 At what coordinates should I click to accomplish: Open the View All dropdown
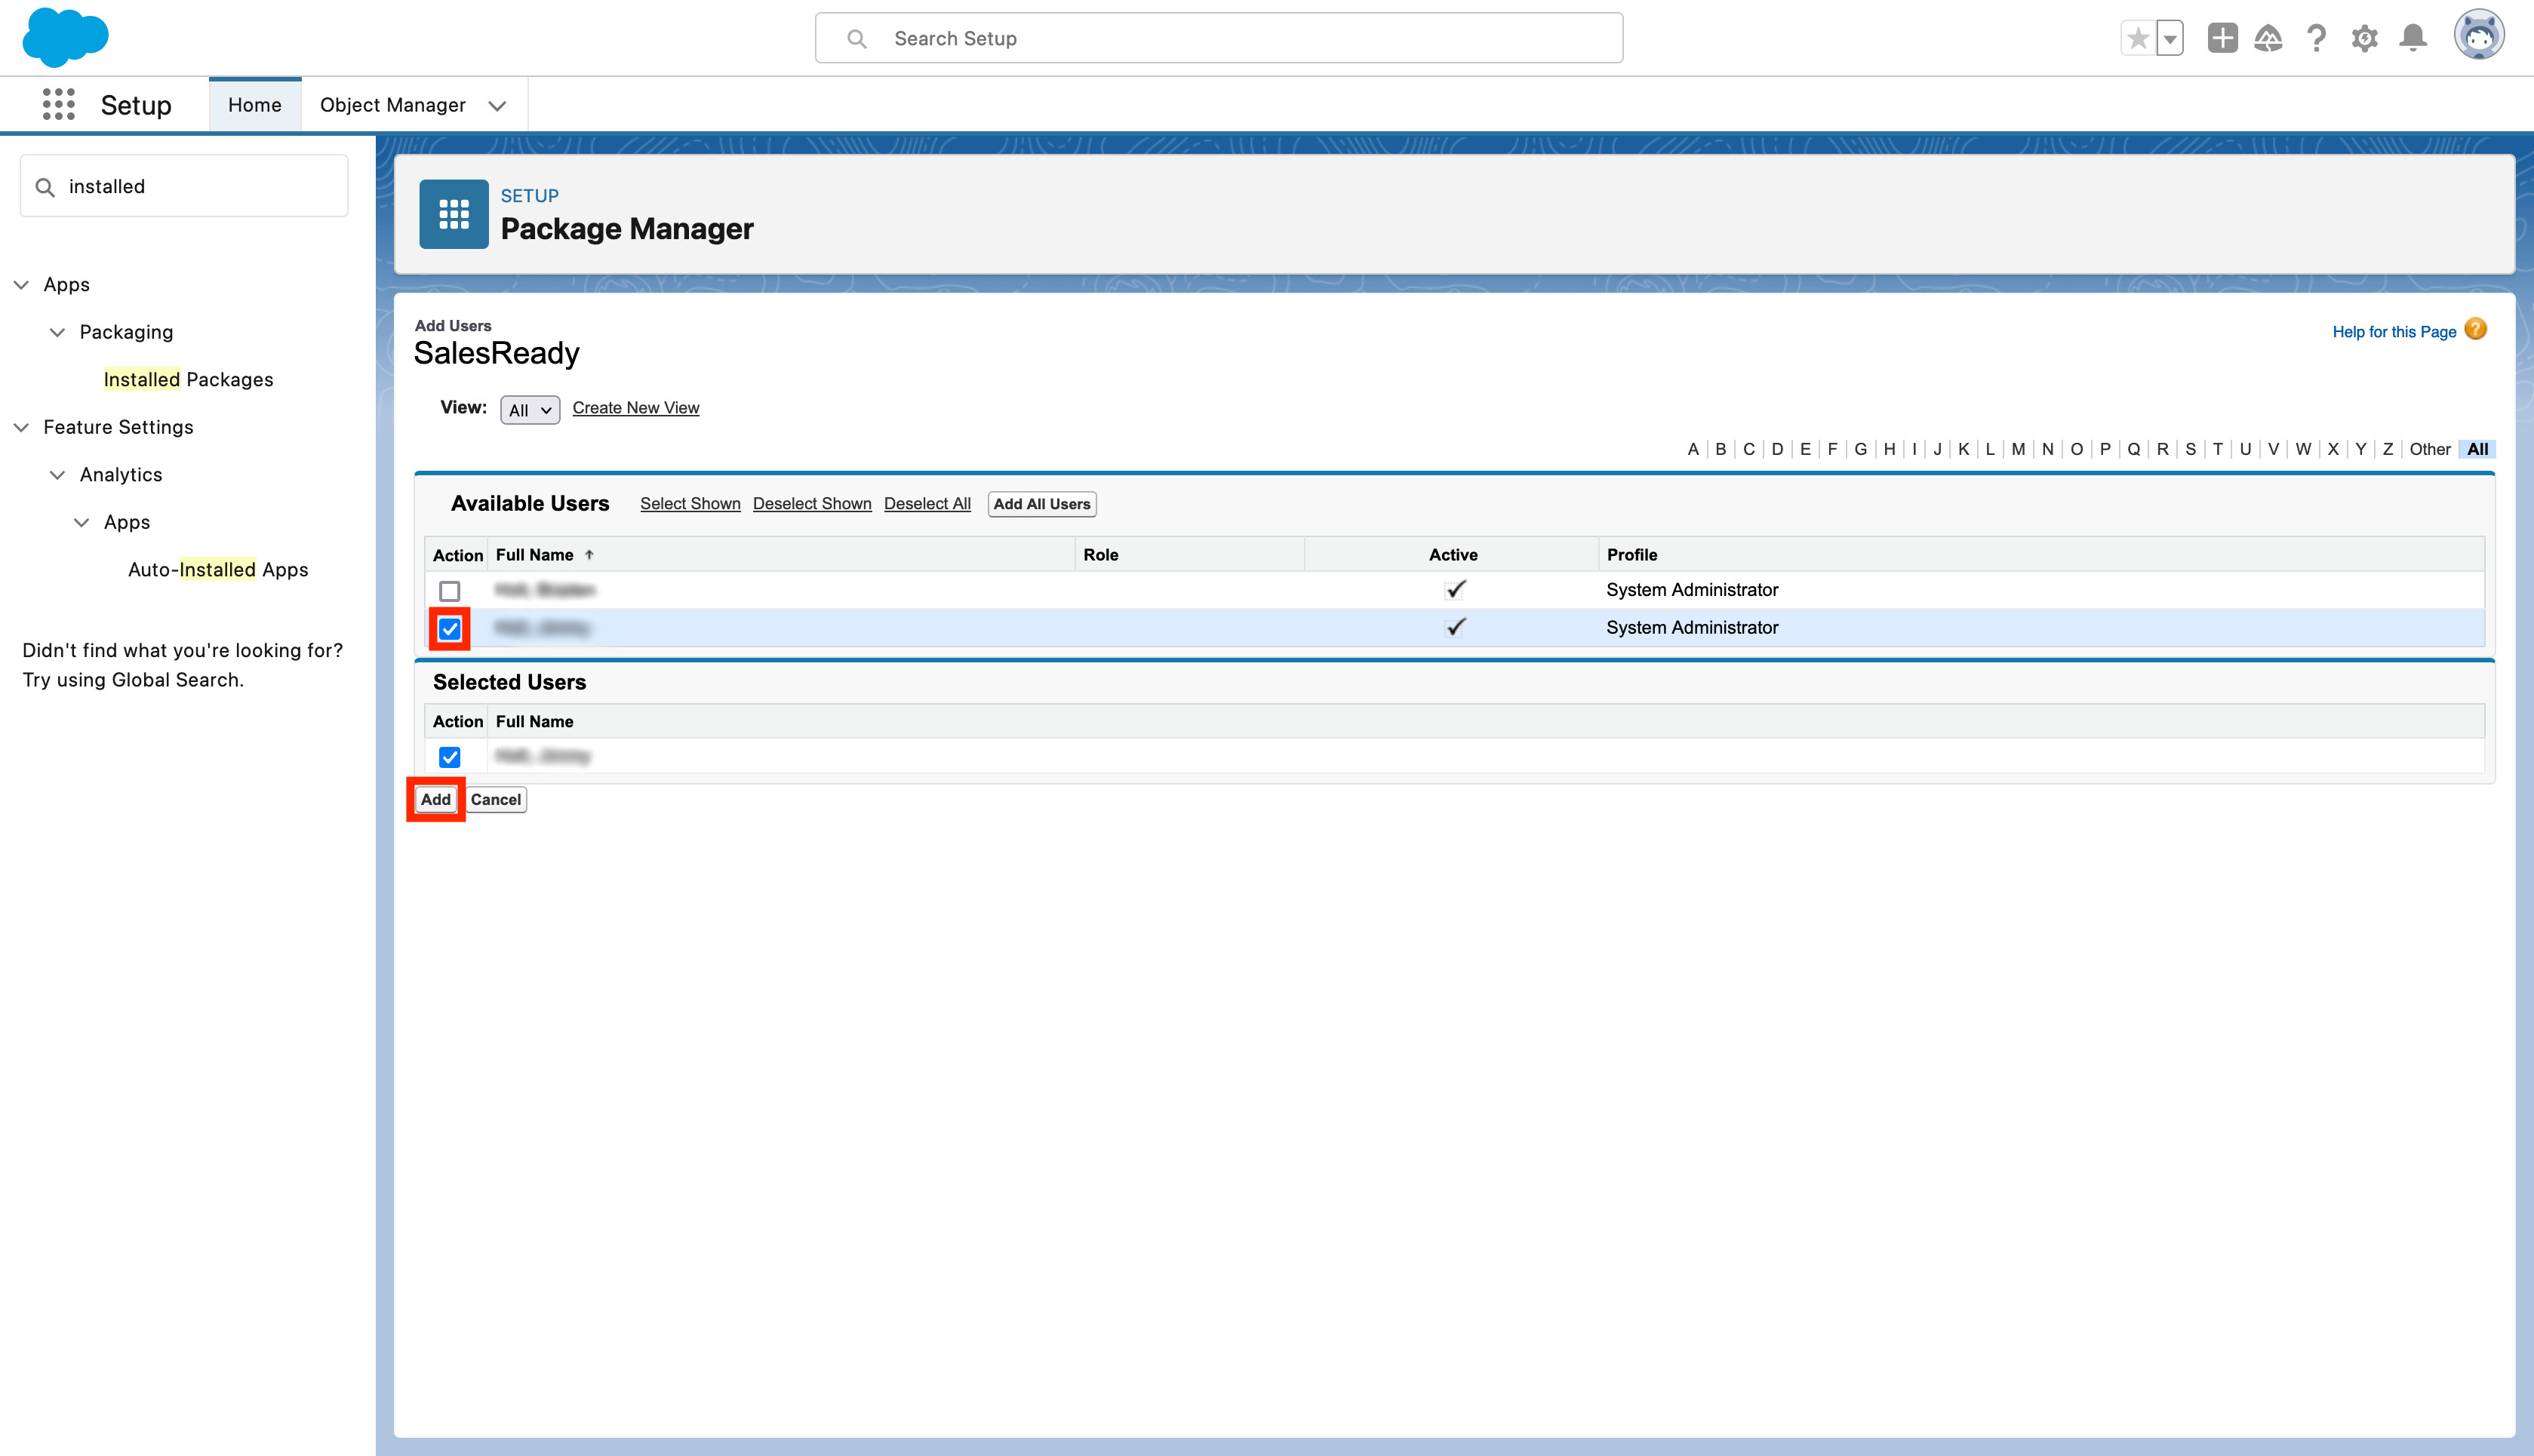(x=529, y=410)
